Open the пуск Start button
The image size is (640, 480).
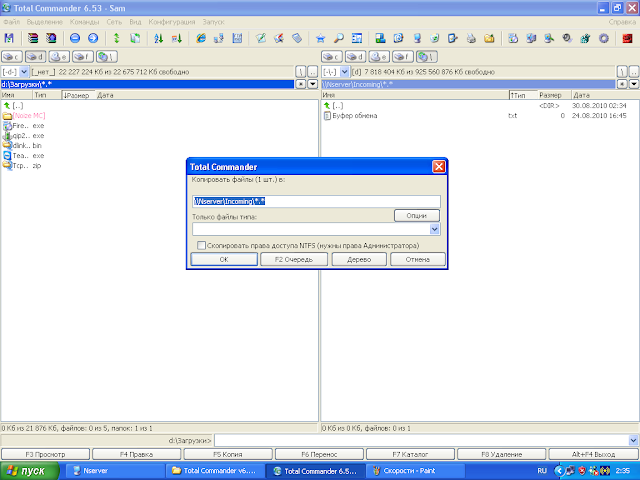[29, 471]
